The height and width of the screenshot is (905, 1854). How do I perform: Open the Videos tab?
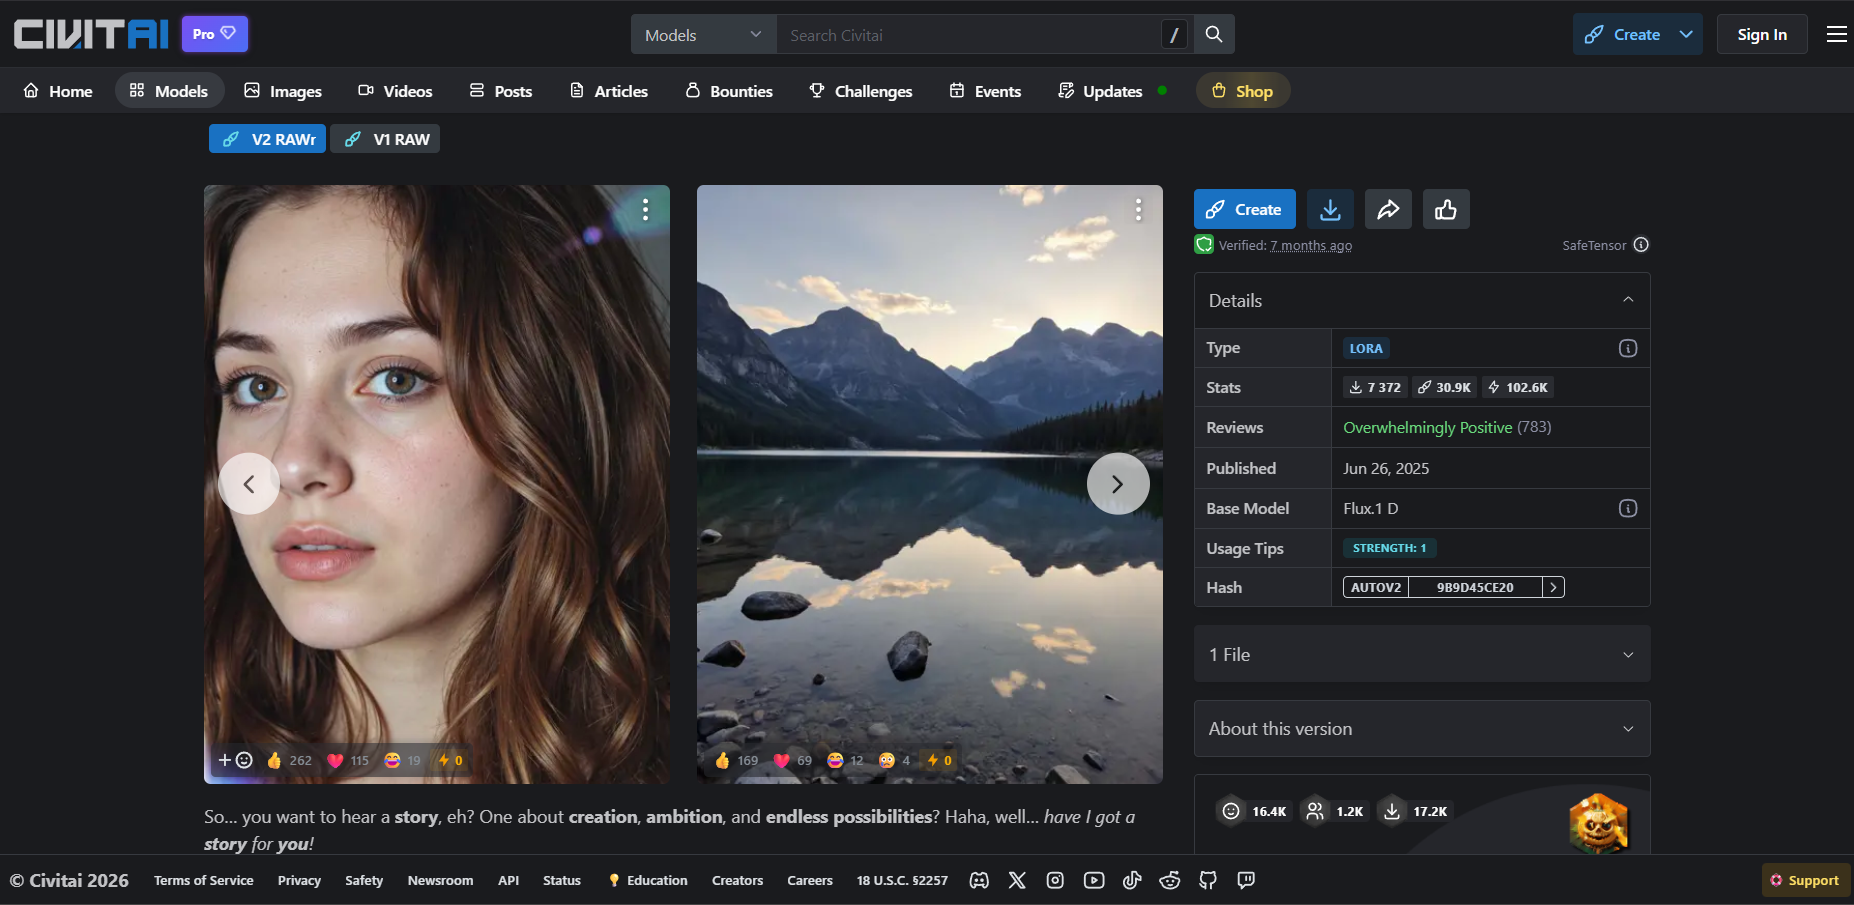pyautogui.click(x=395, y=91)
